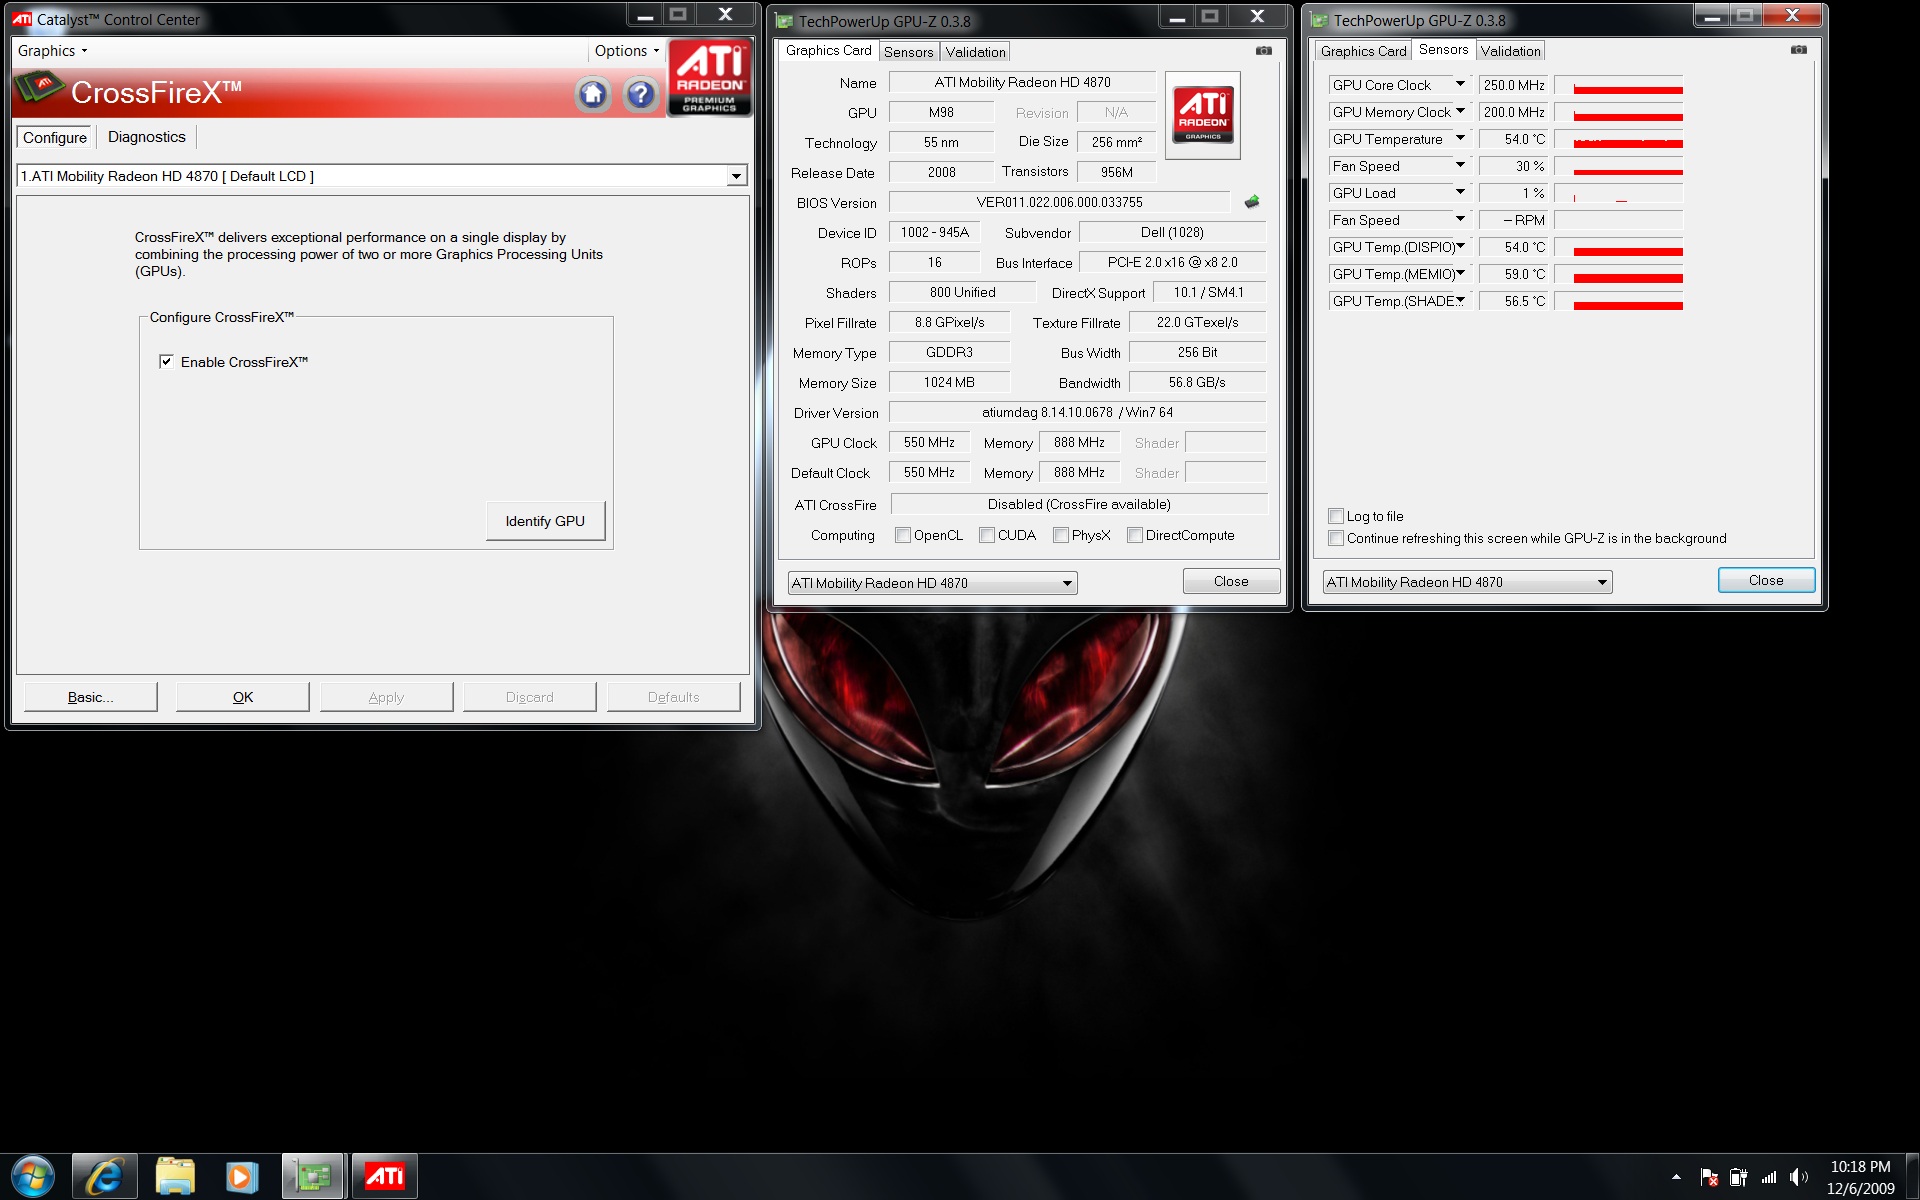The height and width of the screenshot is (1200, 1920).
Task: Click Basic... button in Catalyst
Action: coord(90,697)
